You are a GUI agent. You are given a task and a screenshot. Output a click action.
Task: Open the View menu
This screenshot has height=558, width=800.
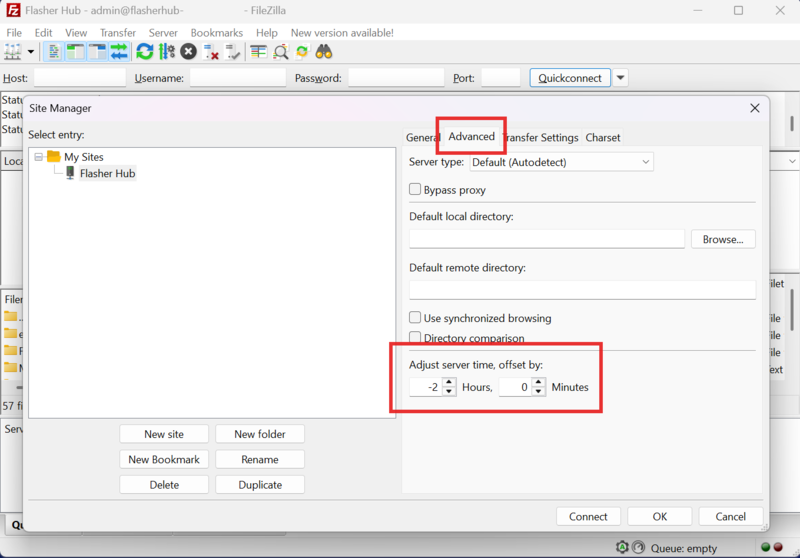76,33
